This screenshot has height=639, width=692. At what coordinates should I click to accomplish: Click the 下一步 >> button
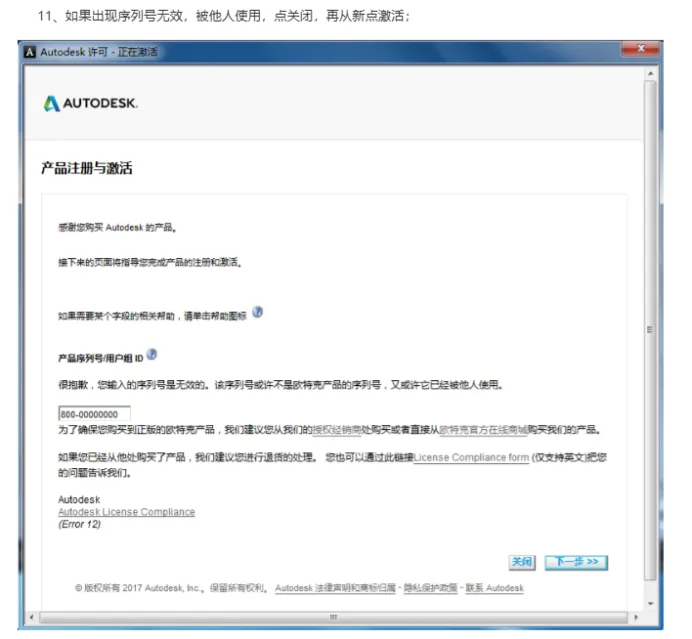click(x=576, y=562)
